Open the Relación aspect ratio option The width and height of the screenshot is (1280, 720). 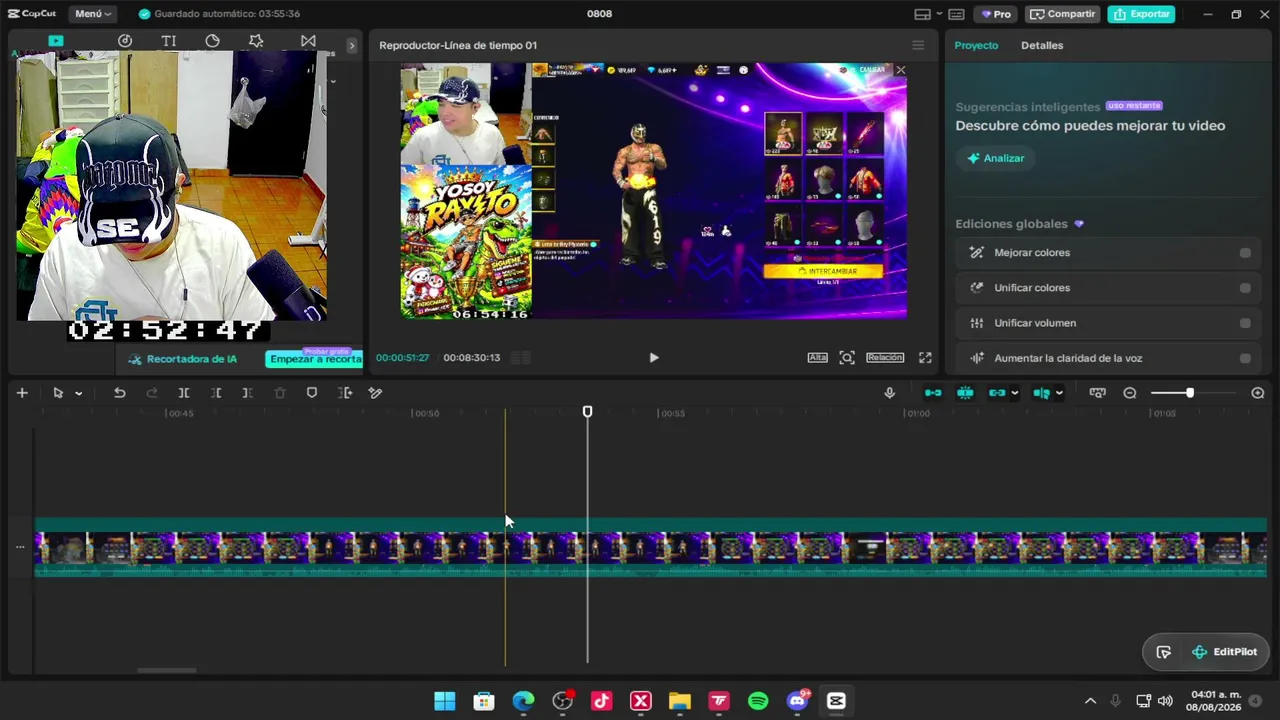pyautogui.click(x=885, y=358)
